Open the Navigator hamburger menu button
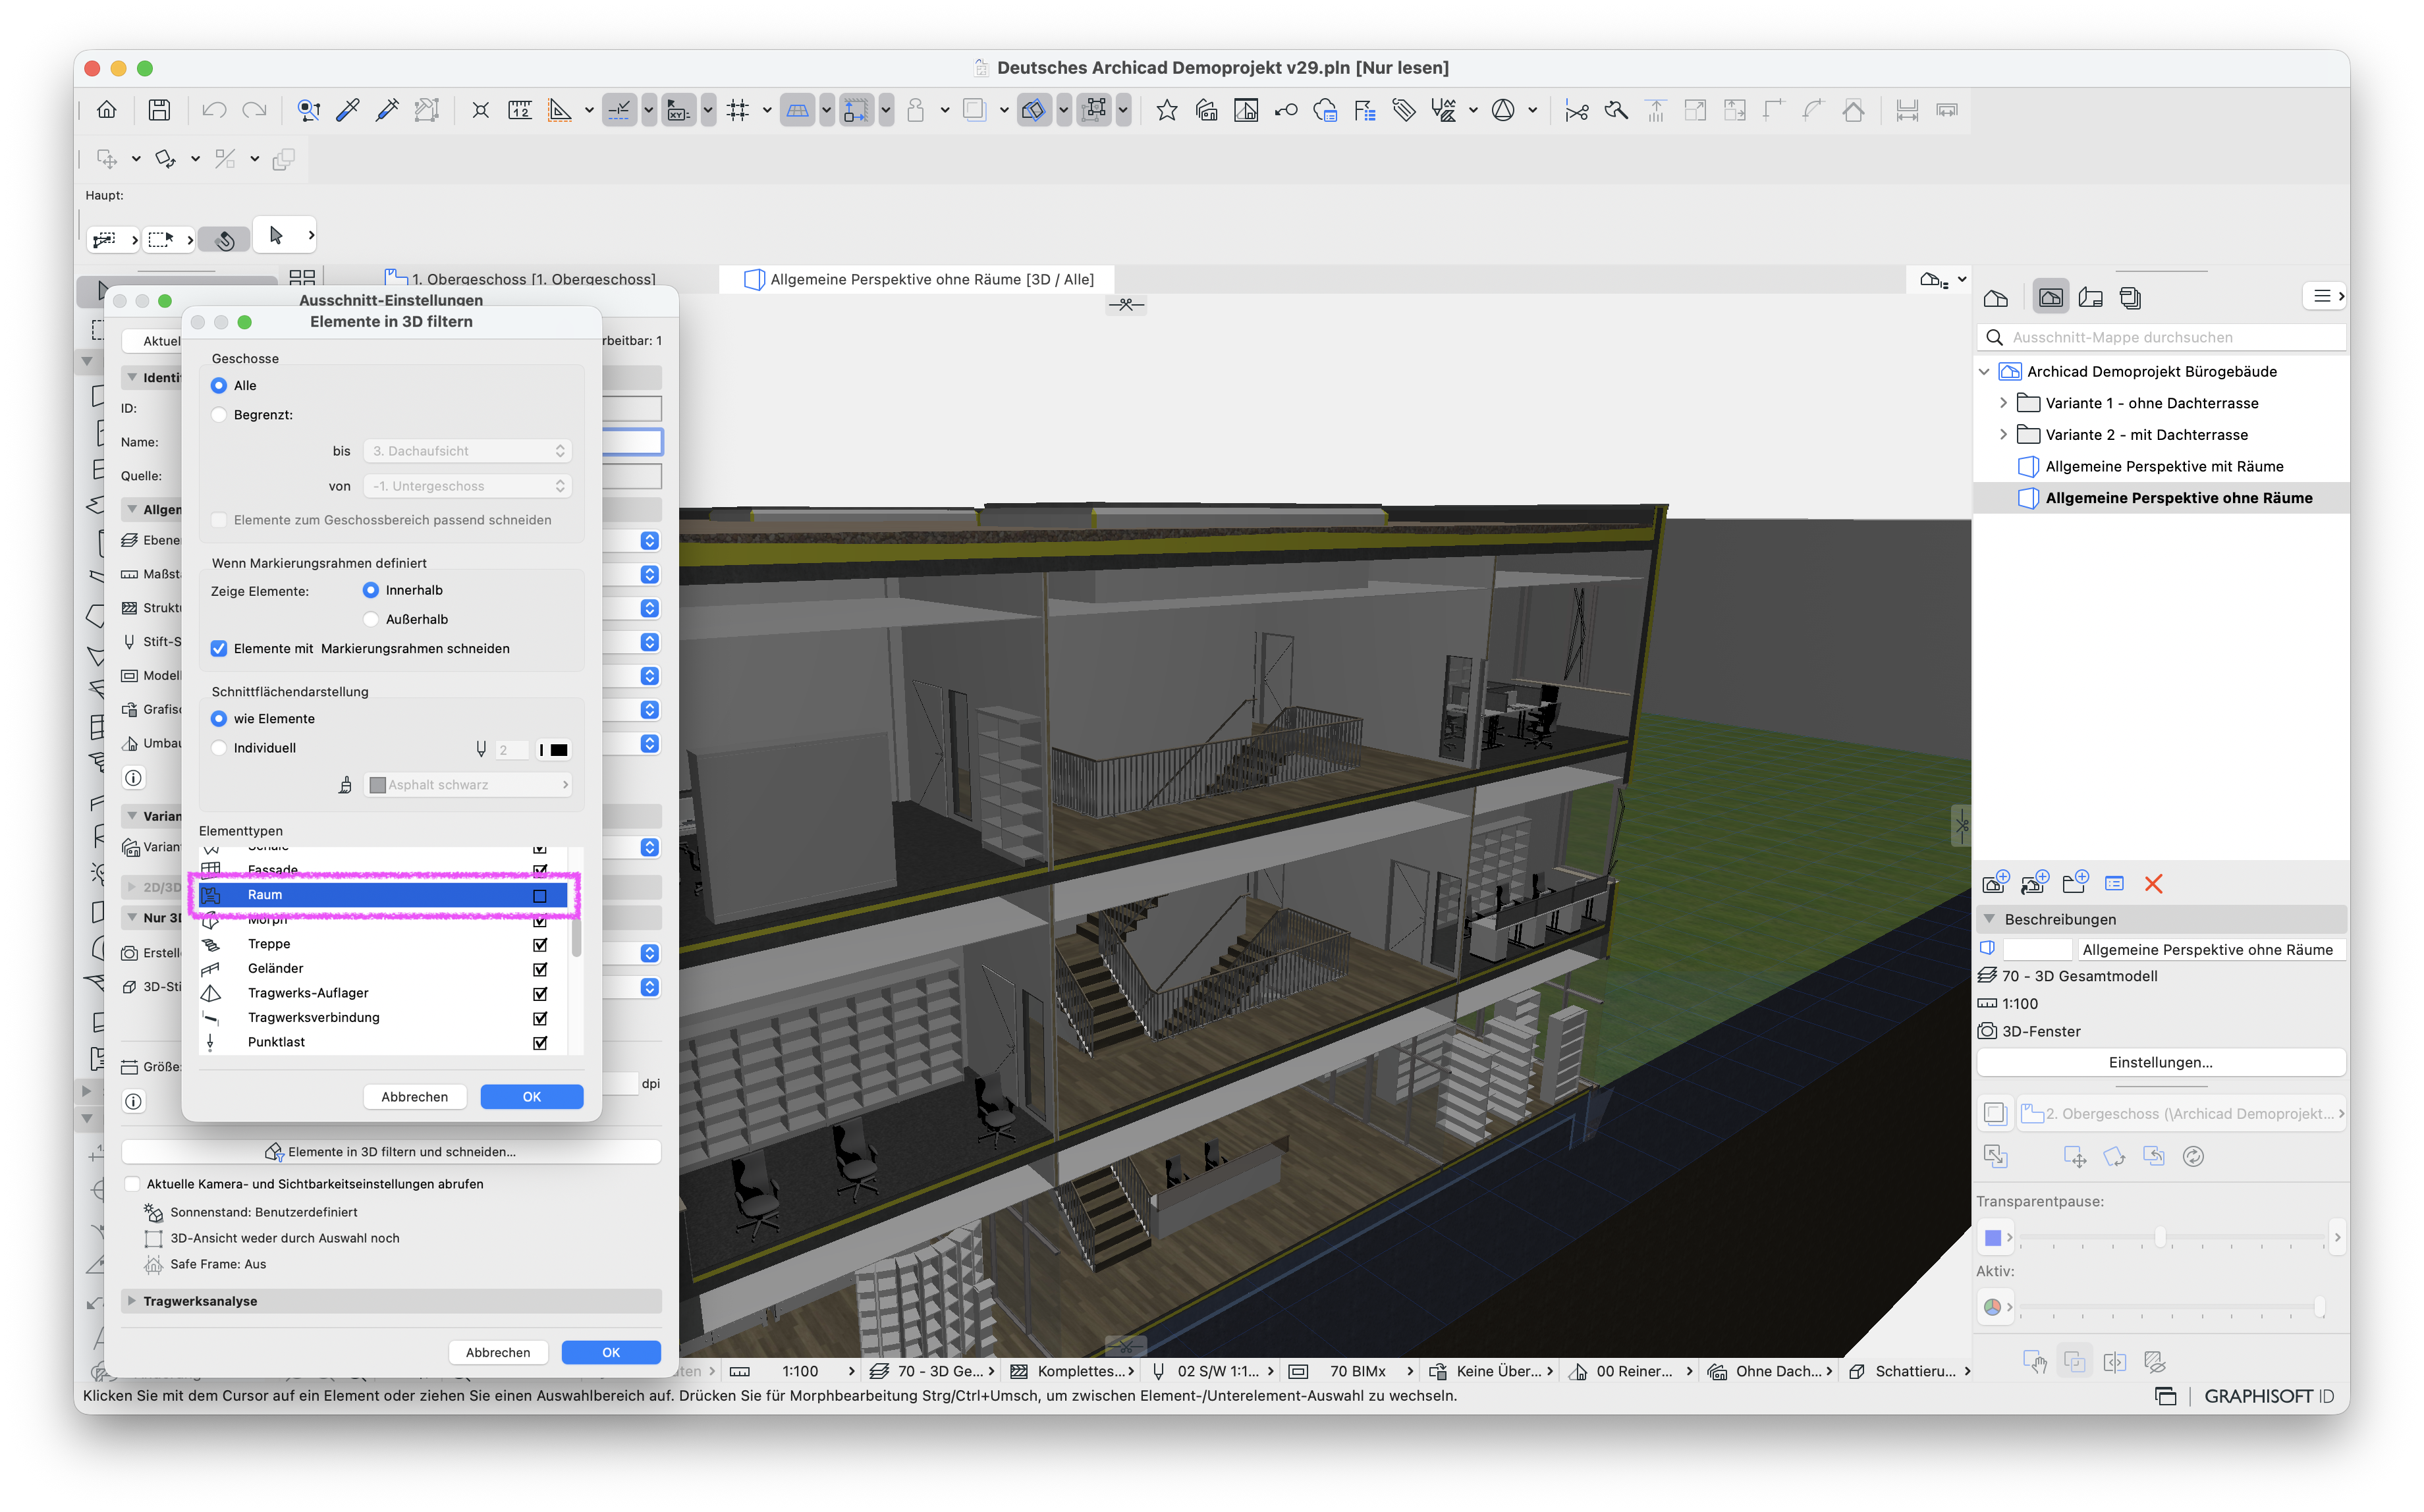Viewport: 2424px width, 1512px height. click(2325, 296)
